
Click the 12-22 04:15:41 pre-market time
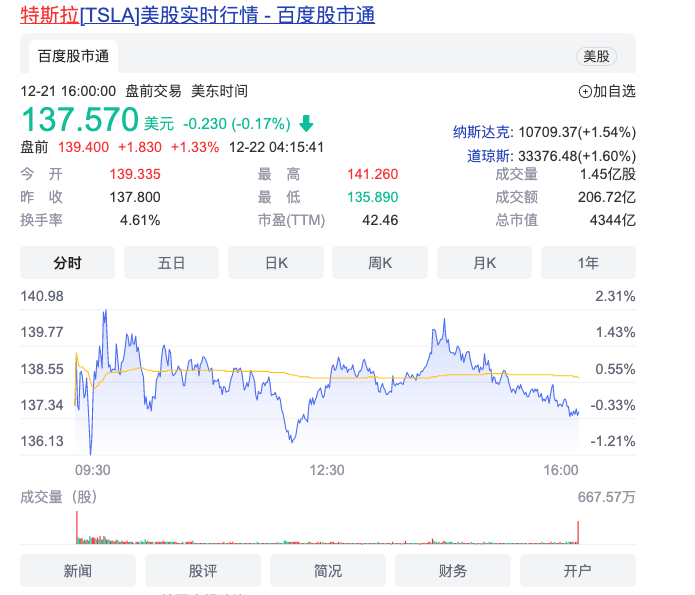[276, 147]
